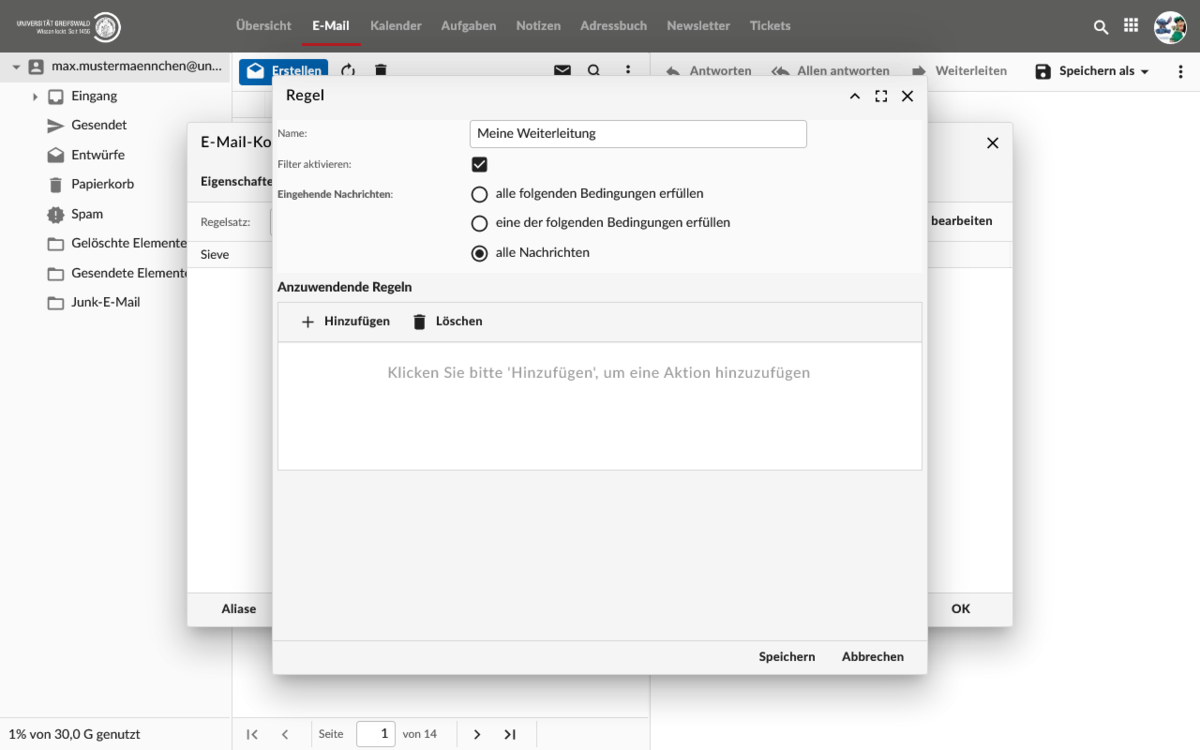Screen dimensions: 1200x750
Task: Select 'alle folgenden Bedingungen erfüllen' option
Action: click(x=480, y=194)
